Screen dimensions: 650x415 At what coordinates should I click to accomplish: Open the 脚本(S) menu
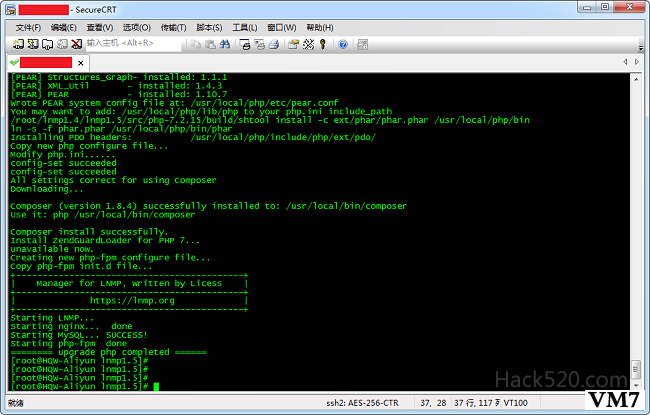click(209, 28)
